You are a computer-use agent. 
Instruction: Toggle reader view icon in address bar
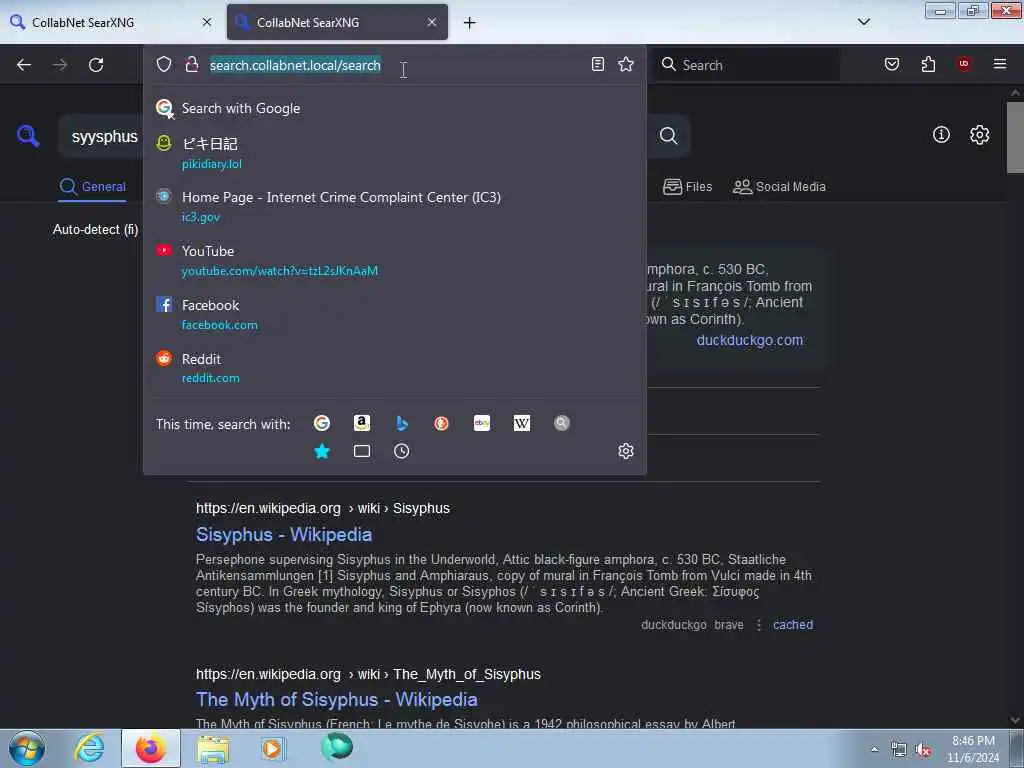click(x=598, y=64)
